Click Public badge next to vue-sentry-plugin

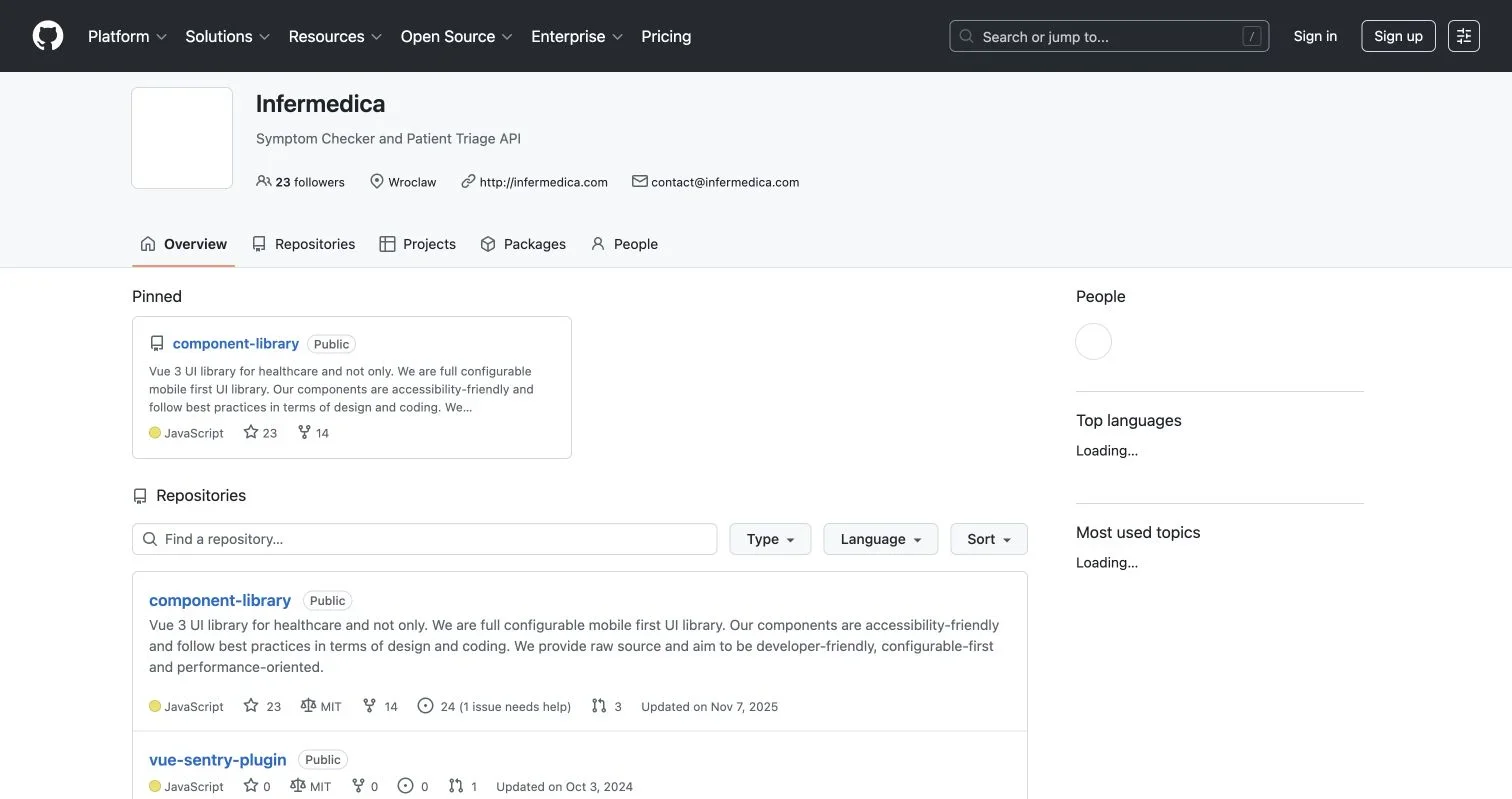click(x=323, y=760)
